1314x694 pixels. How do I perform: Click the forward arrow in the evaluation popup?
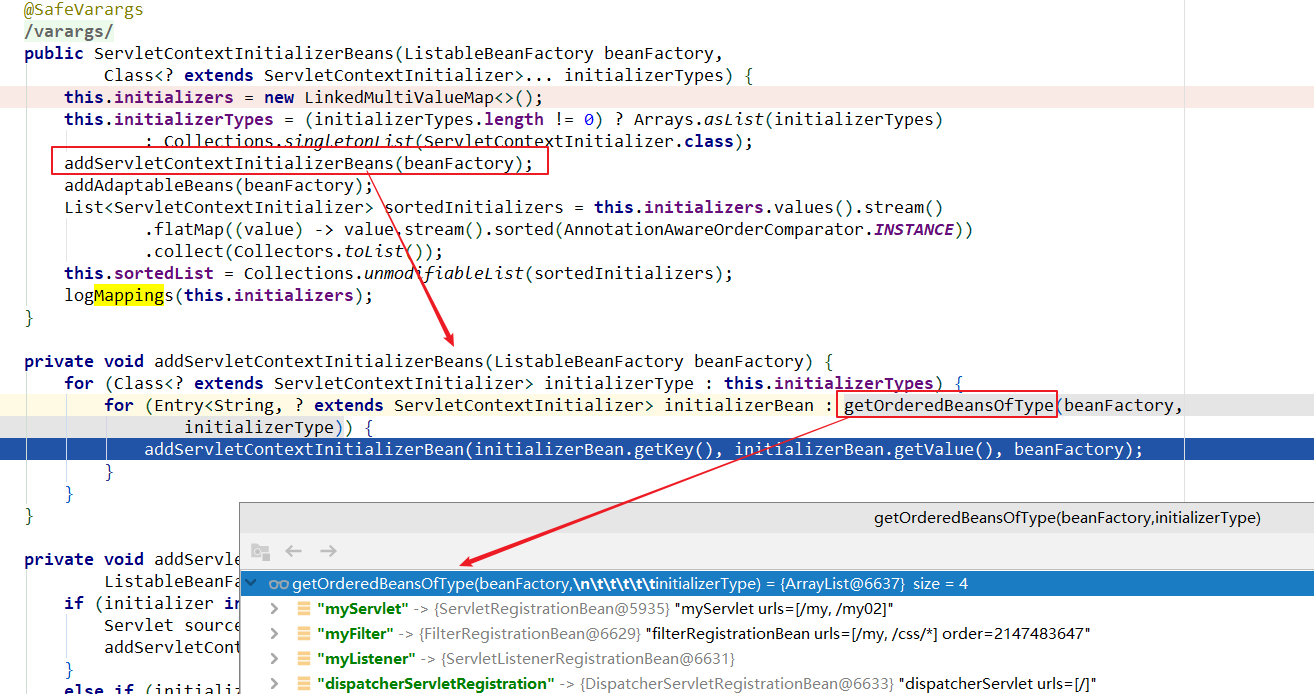point(328,551)
